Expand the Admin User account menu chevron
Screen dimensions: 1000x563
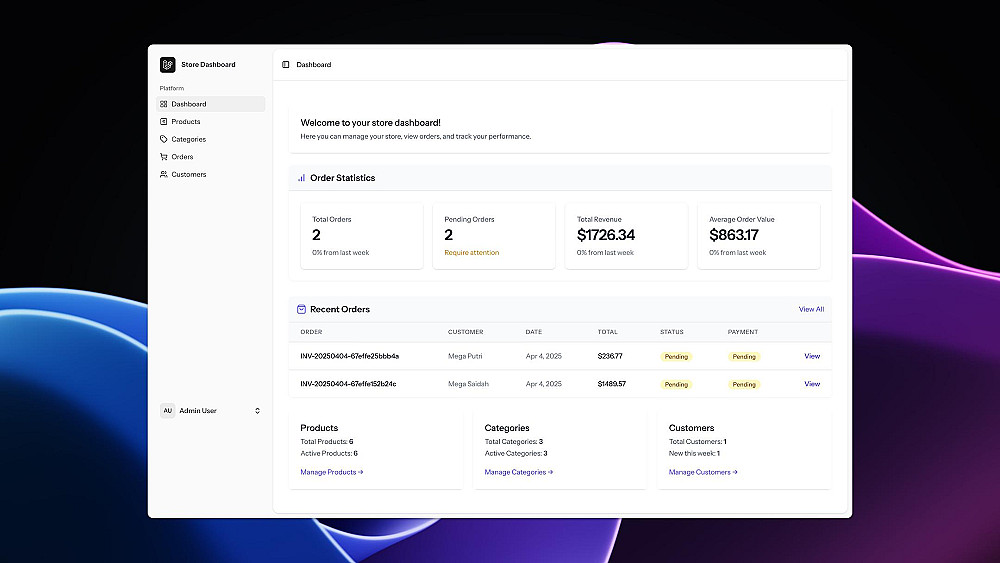tap(258, 411)
